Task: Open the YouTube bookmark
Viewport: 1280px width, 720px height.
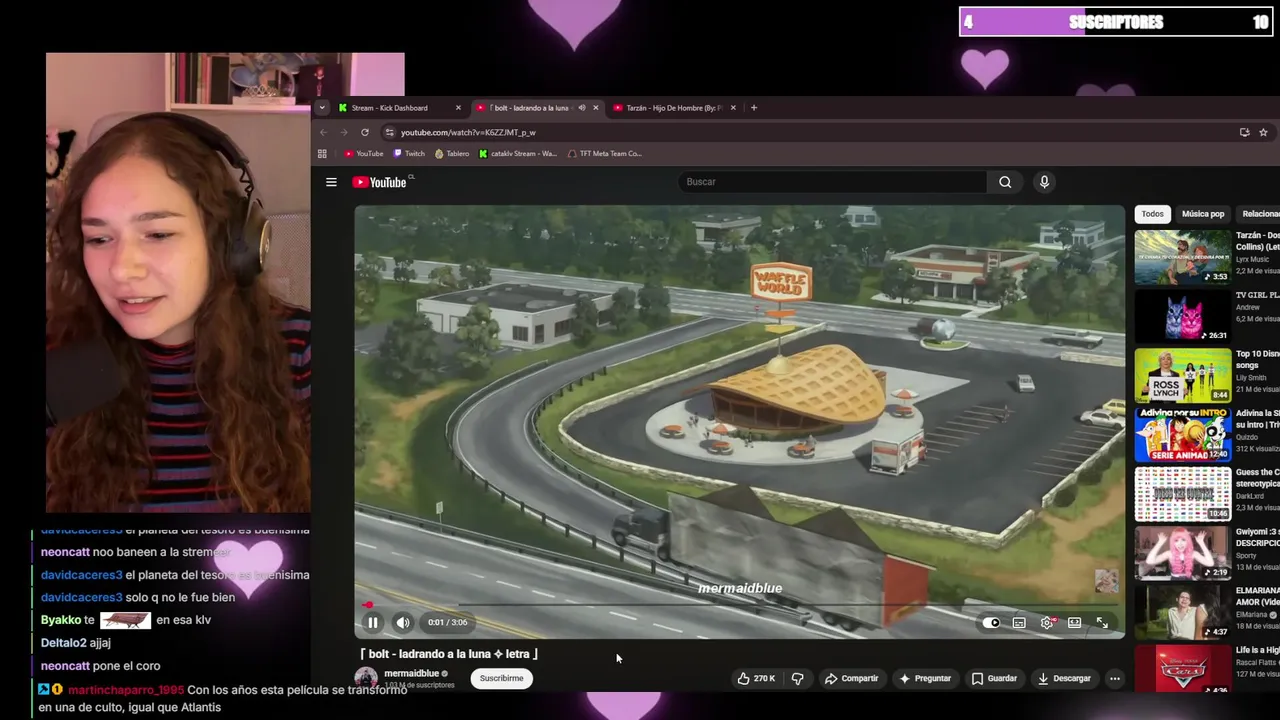Action: tap(363, 154)
